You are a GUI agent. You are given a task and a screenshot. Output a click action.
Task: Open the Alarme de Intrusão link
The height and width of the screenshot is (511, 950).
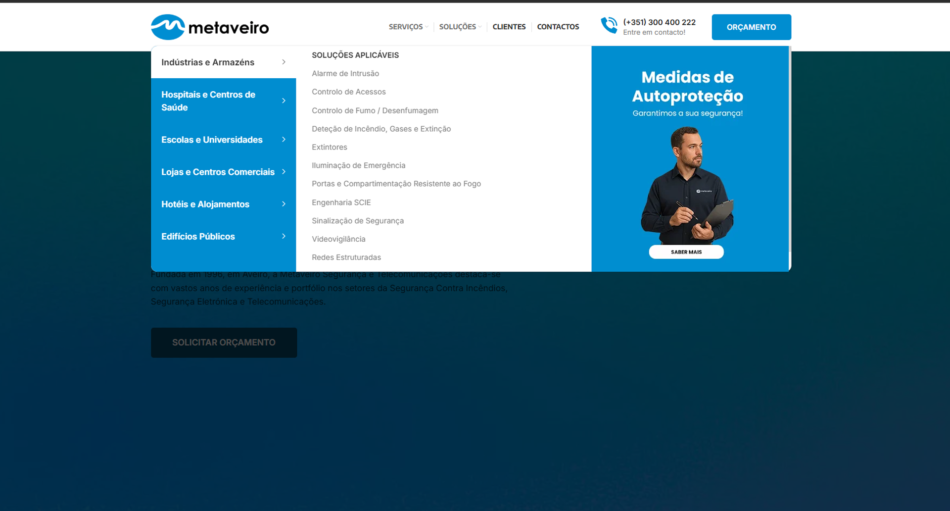(345, 74)
